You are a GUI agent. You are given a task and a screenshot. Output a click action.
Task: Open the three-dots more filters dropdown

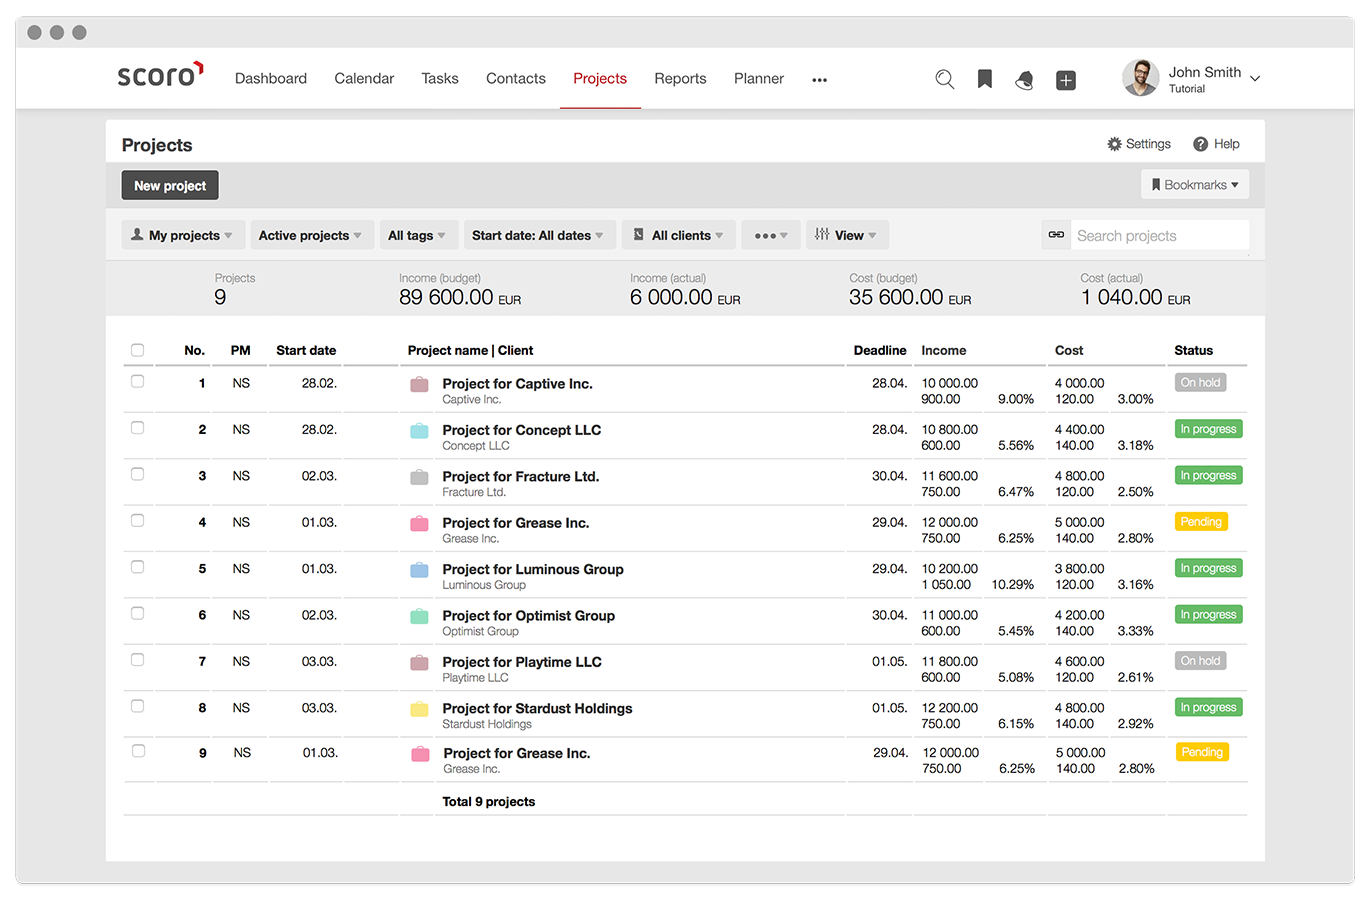pyautogui.click(x=771, y=235)
